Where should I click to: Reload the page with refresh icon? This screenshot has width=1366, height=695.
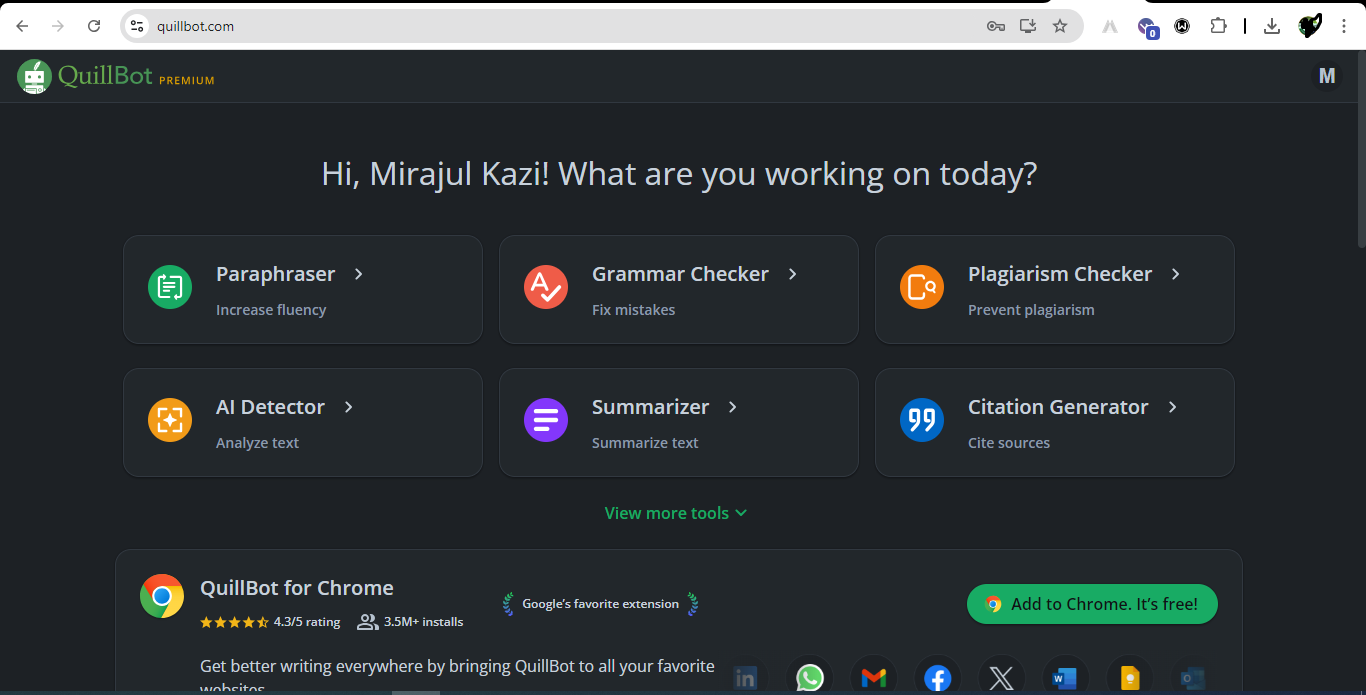(x=94, y=26)
